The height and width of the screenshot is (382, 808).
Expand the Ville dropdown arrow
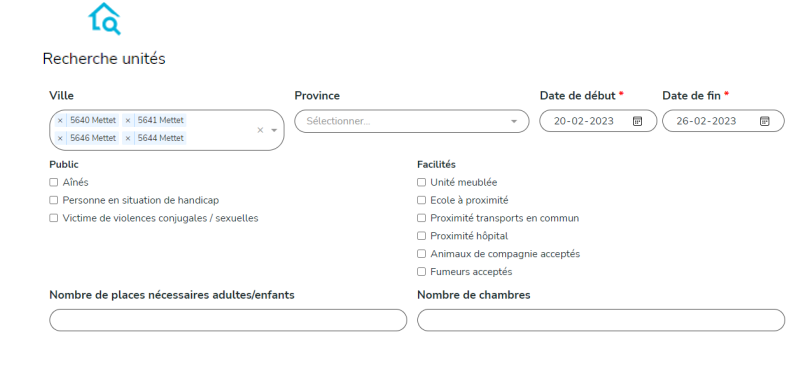[274, 130]
